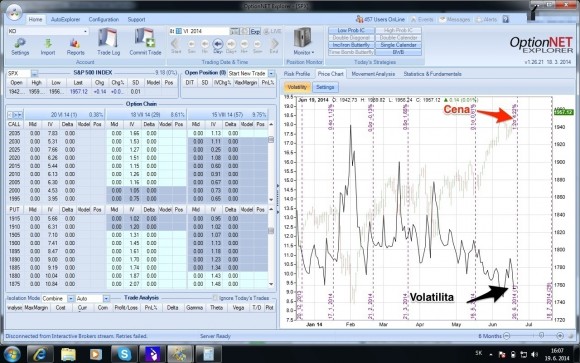Open the Messages item

pyautogui.click(x=455, y=19)
